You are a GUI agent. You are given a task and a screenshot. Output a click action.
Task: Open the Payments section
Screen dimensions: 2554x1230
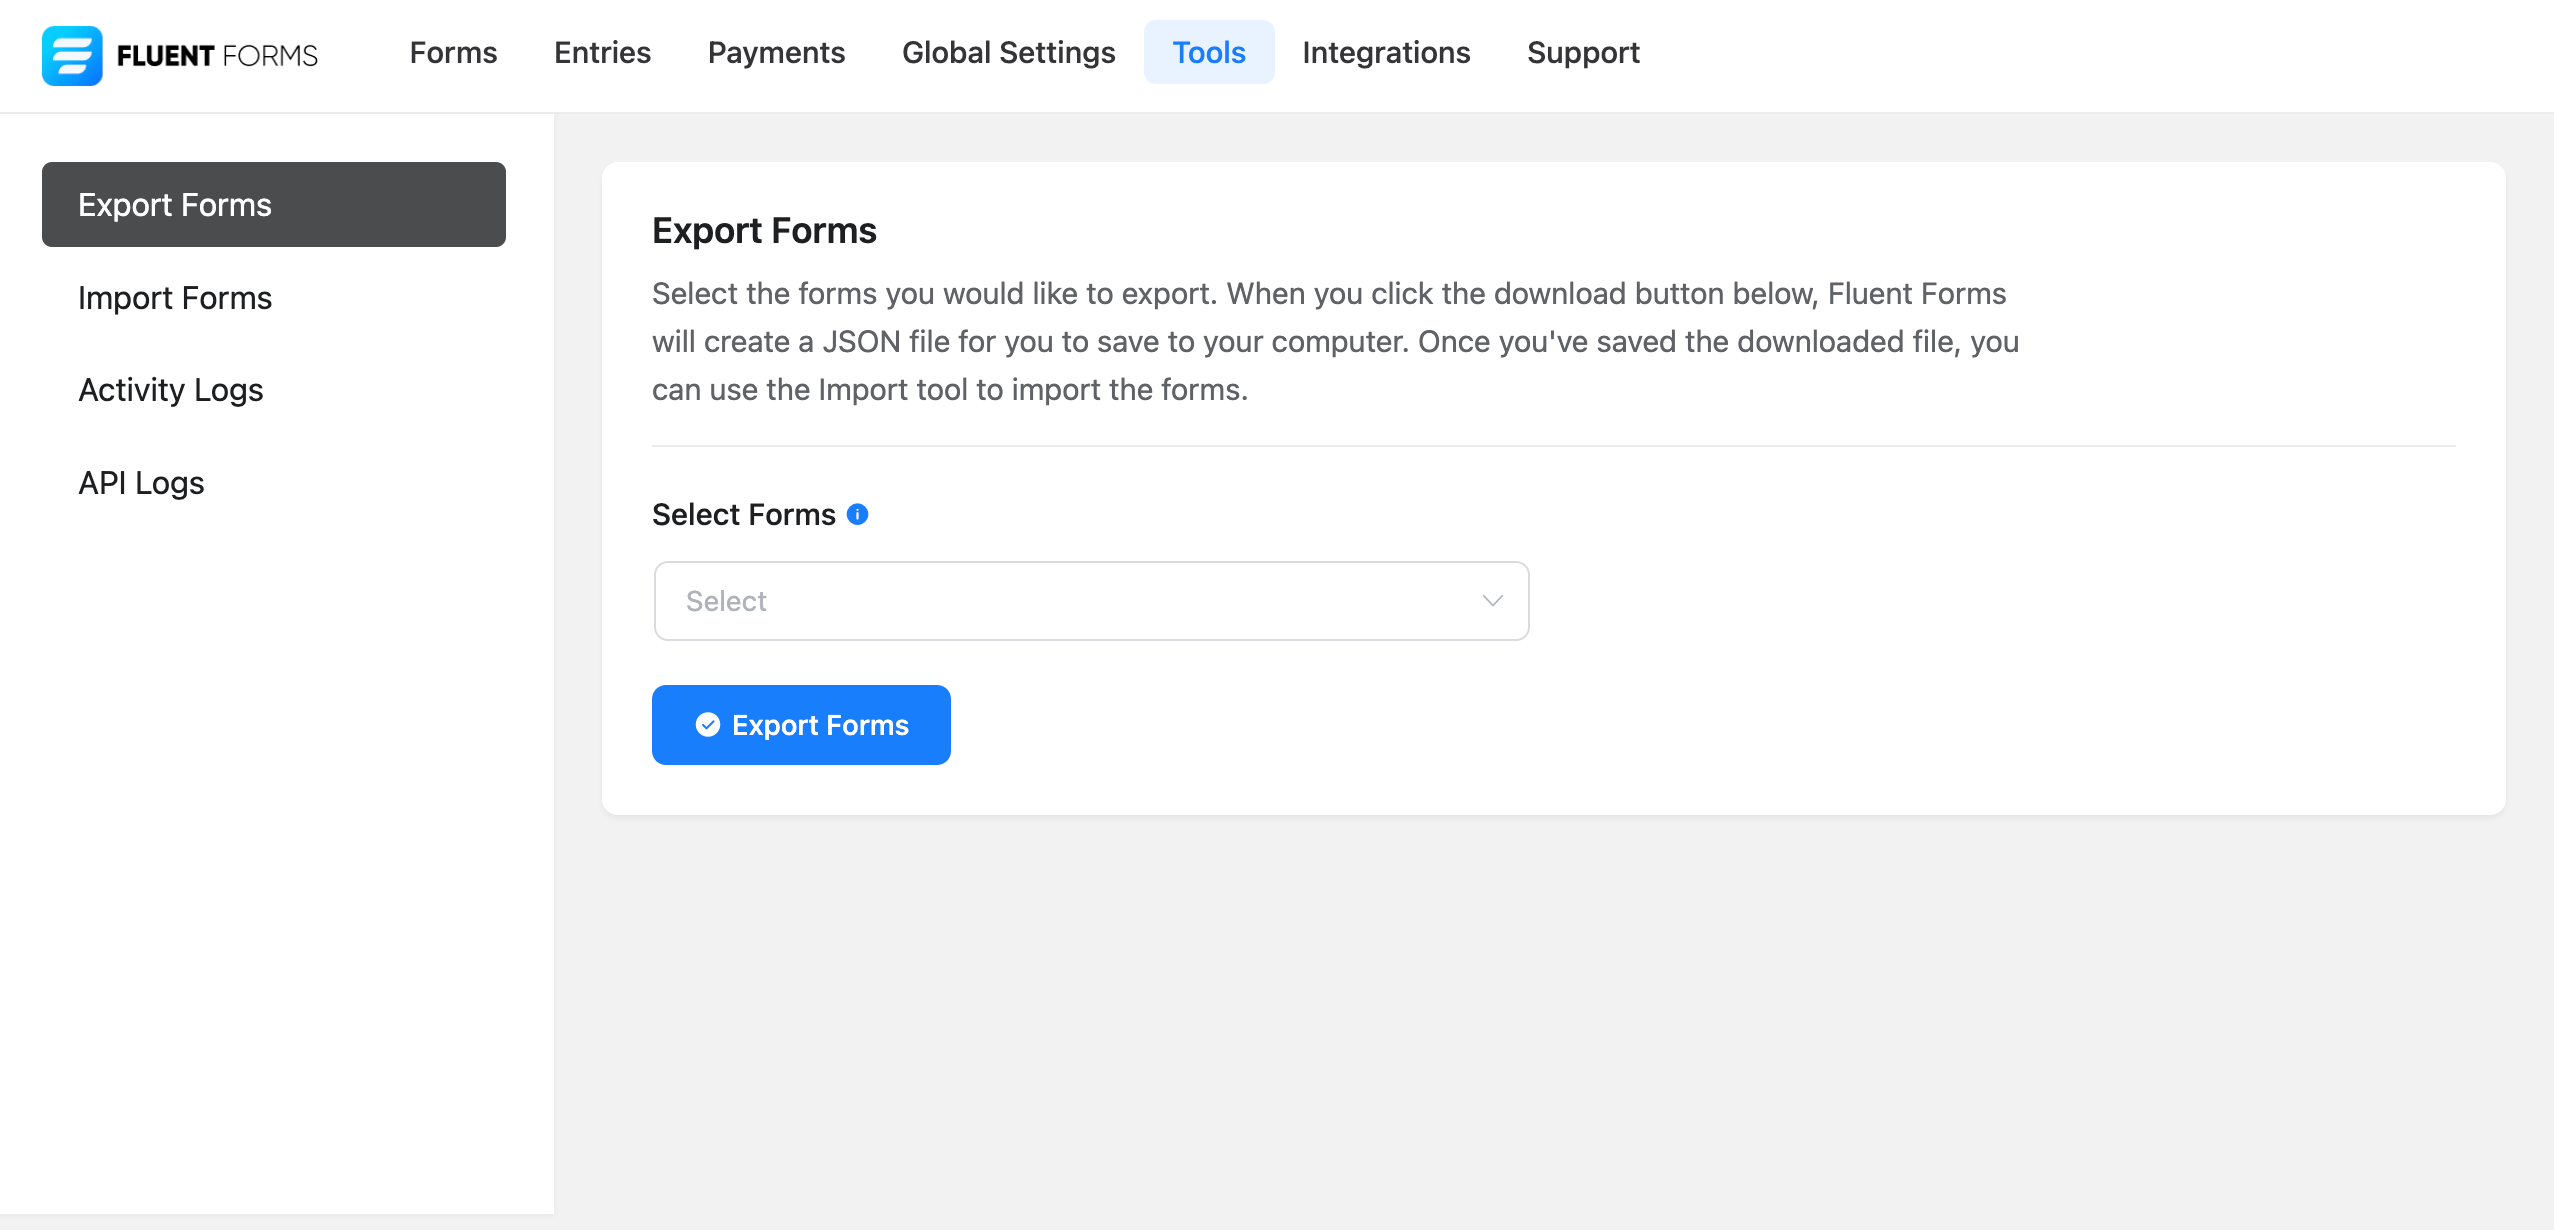point(776,52)
